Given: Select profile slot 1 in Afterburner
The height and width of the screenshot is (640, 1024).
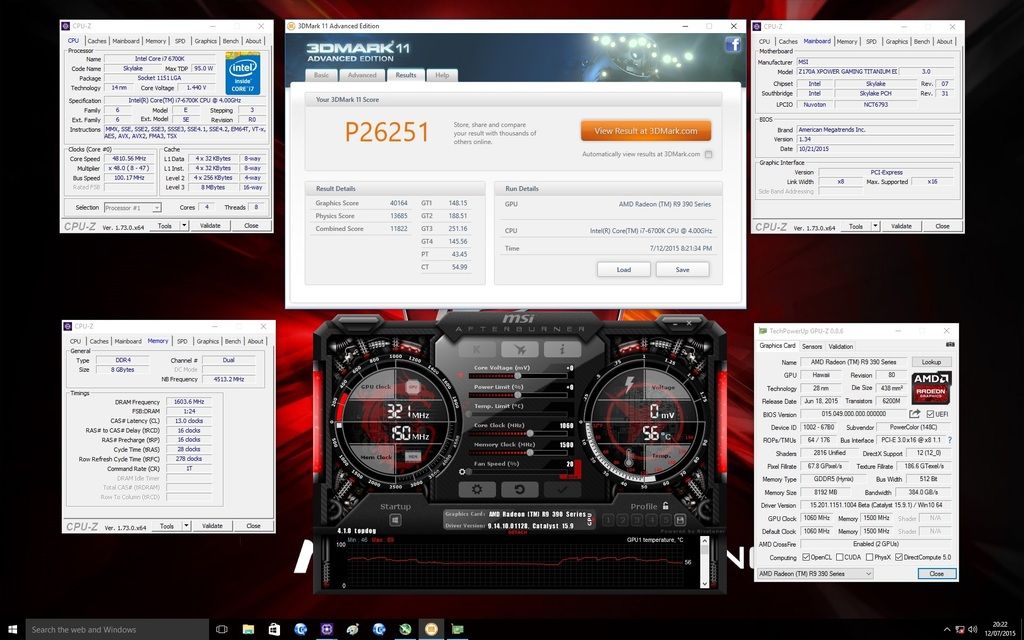Looking at the screenshot, I should 608,520.
